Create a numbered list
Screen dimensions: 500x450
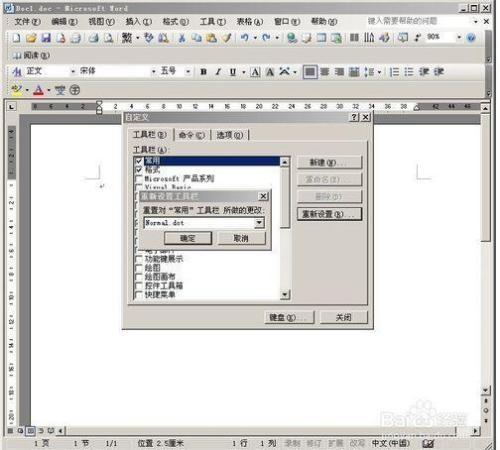click(394, 72)
